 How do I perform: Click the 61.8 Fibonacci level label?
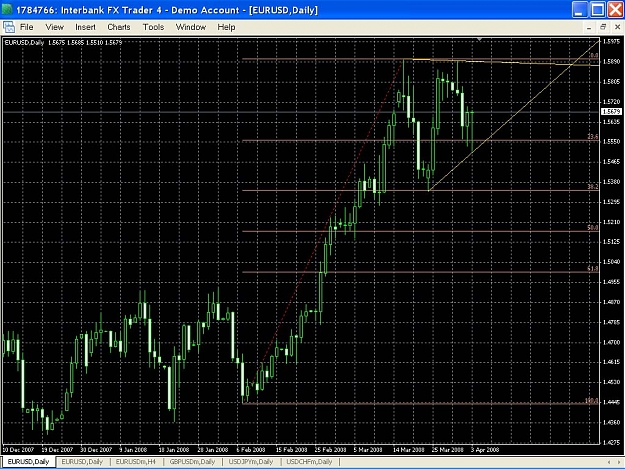(x=593, y=269)
